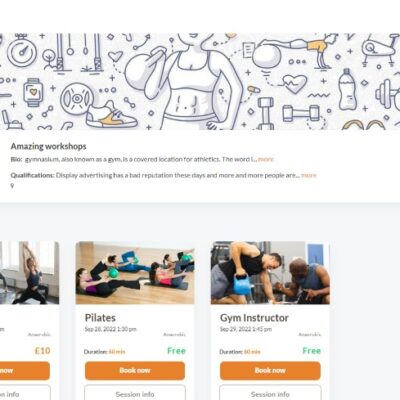Click the exercise bike icon in banner
The image size is (400, 400).
378,50
